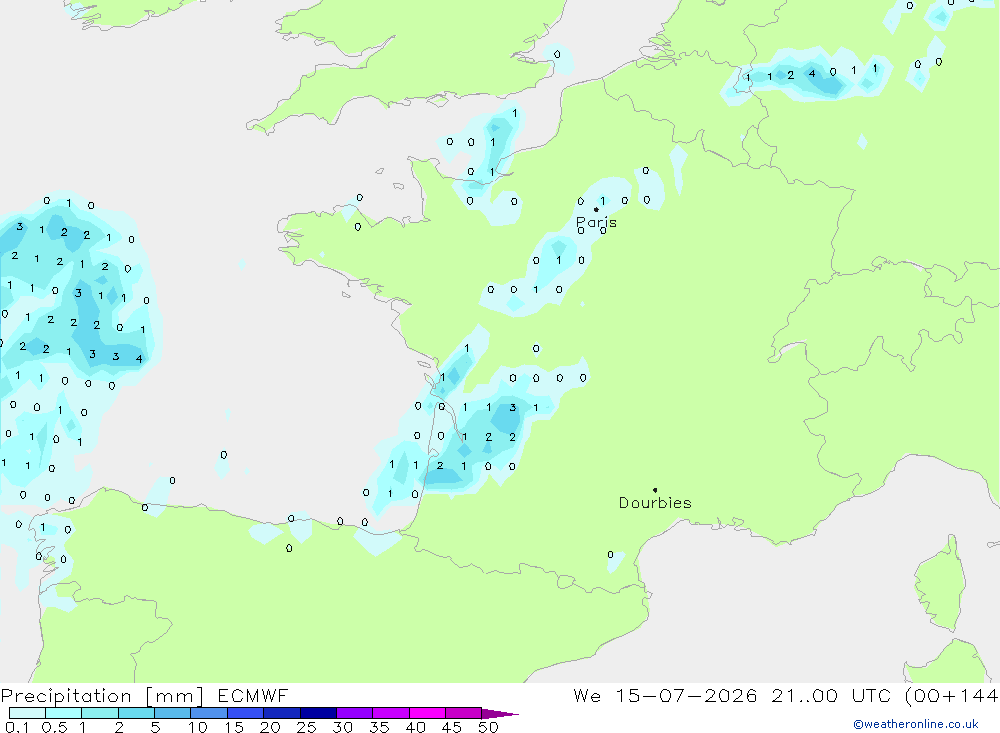Pick the legend swatch between 2 and 5
The width and height of the screenshot is (1000, 733).
136,713
